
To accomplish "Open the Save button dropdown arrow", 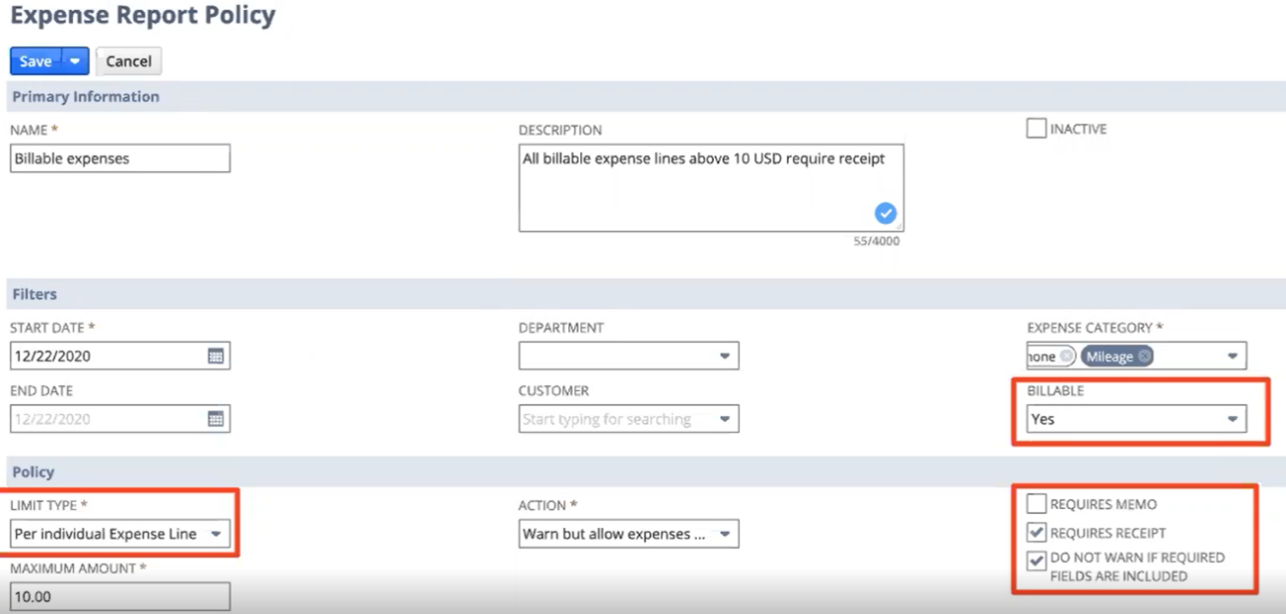I will [75, 61].
